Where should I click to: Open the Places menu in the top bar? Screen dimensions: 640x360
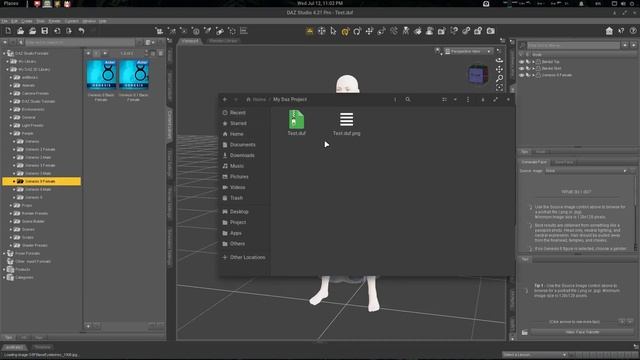(11, 4)
